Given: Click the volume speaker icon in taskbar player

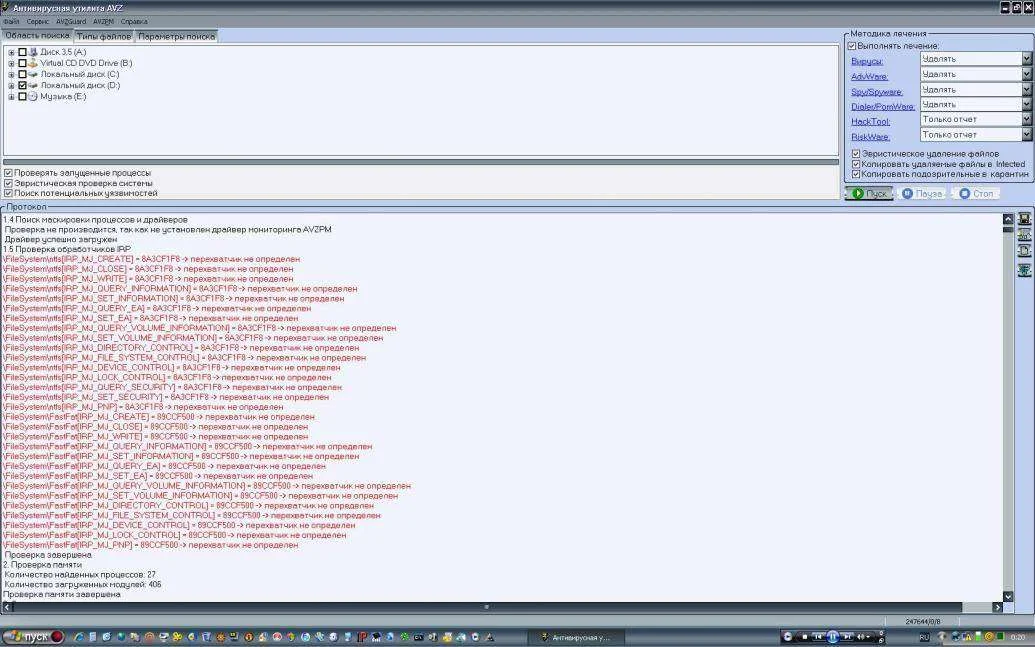Looking at the screenshot, I should (860, 637).
